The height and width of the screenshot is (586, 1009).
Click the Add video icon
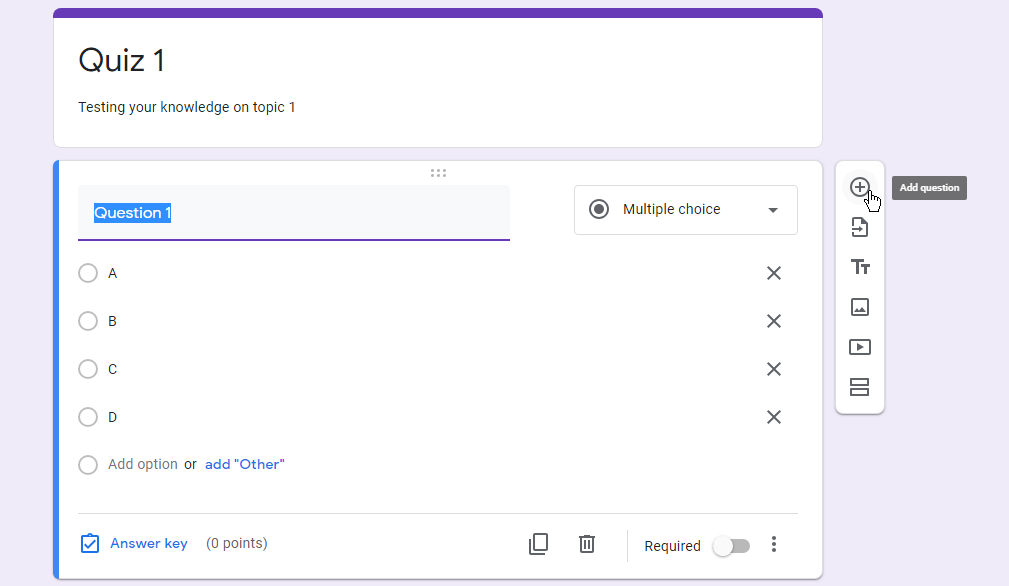click(x=860, y=347)
